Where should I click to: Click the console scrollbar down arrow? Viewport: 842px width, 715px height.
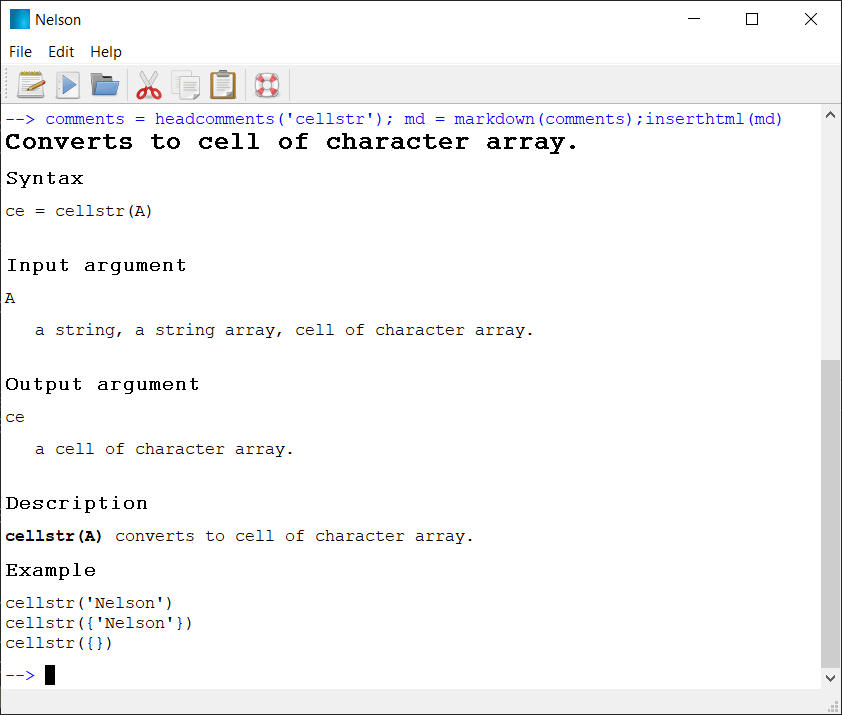click(831, 677)
